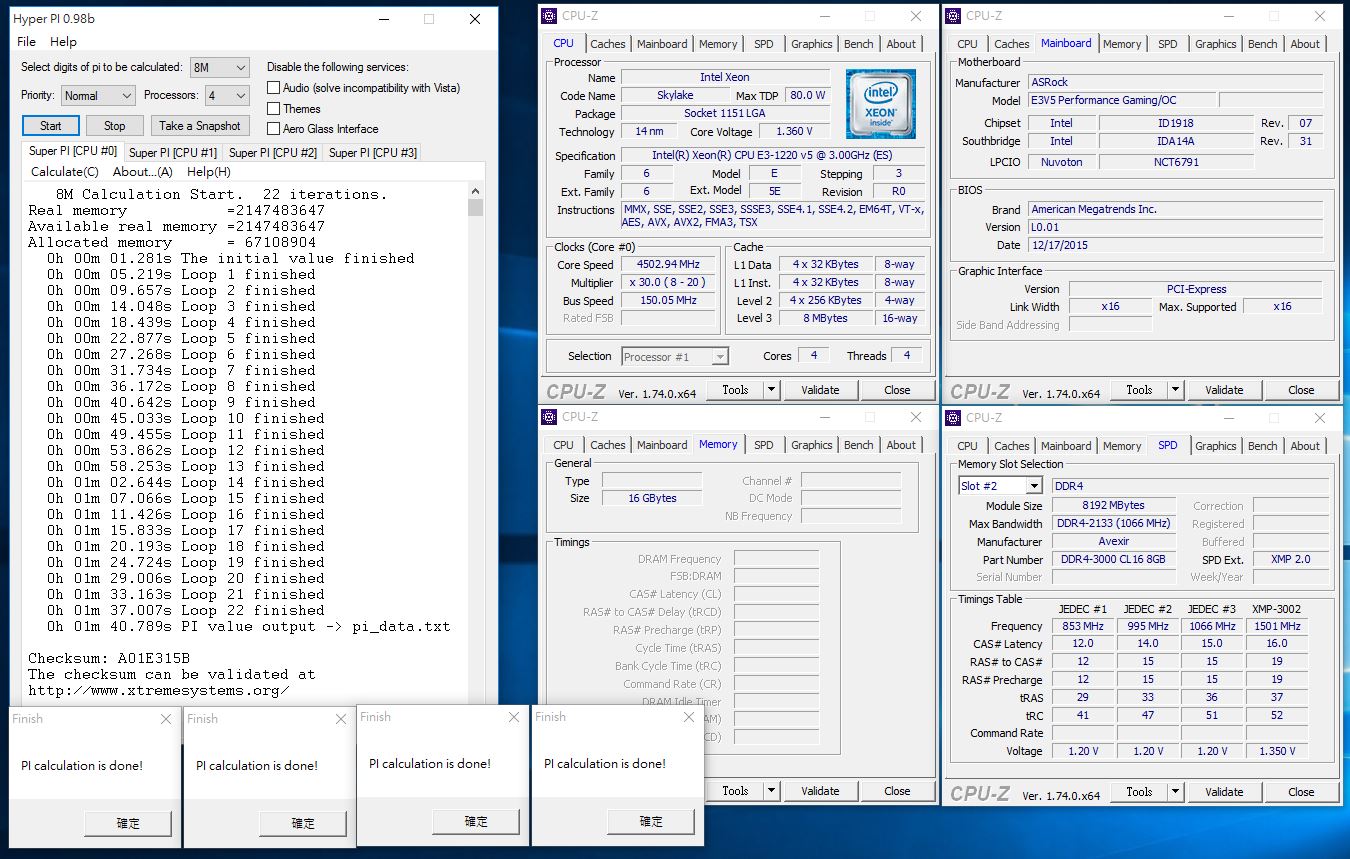Click Validate in the CPU tab window
Viewport: 1350px width, 859px height.
point(820,390)
